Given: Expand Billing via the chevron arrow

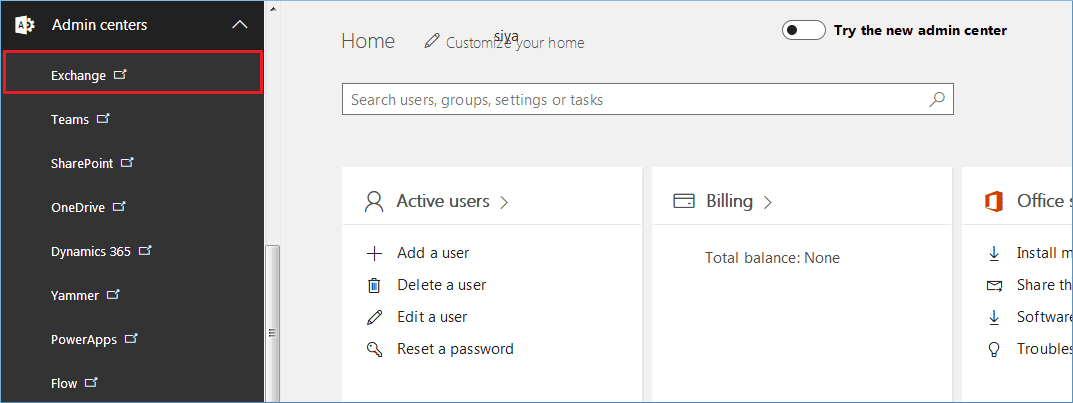Looking at the screenshot, I should pyautogui.click(x=767, y=203).
